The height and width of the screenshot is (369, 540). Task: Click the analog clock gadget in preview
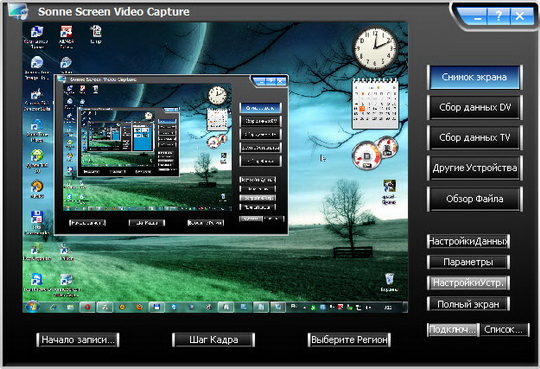pos(375,49)
